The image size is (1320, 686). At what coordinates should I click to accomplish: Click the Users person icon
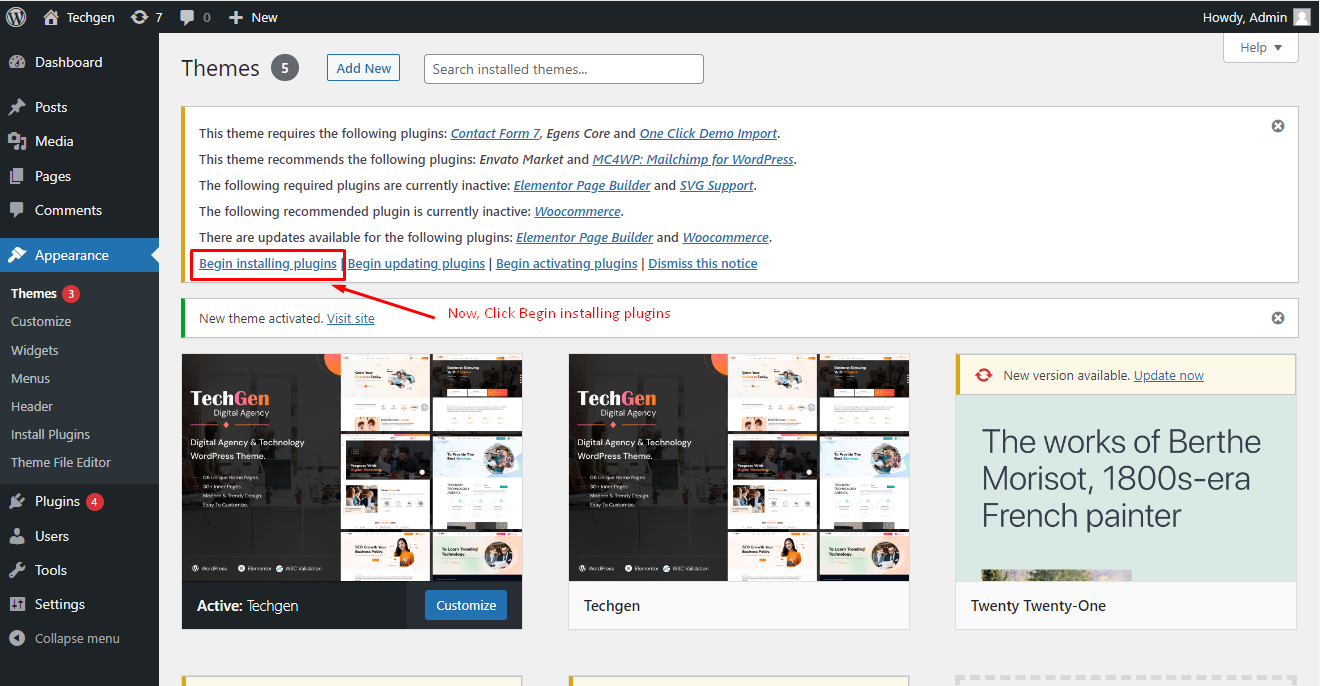17,536
